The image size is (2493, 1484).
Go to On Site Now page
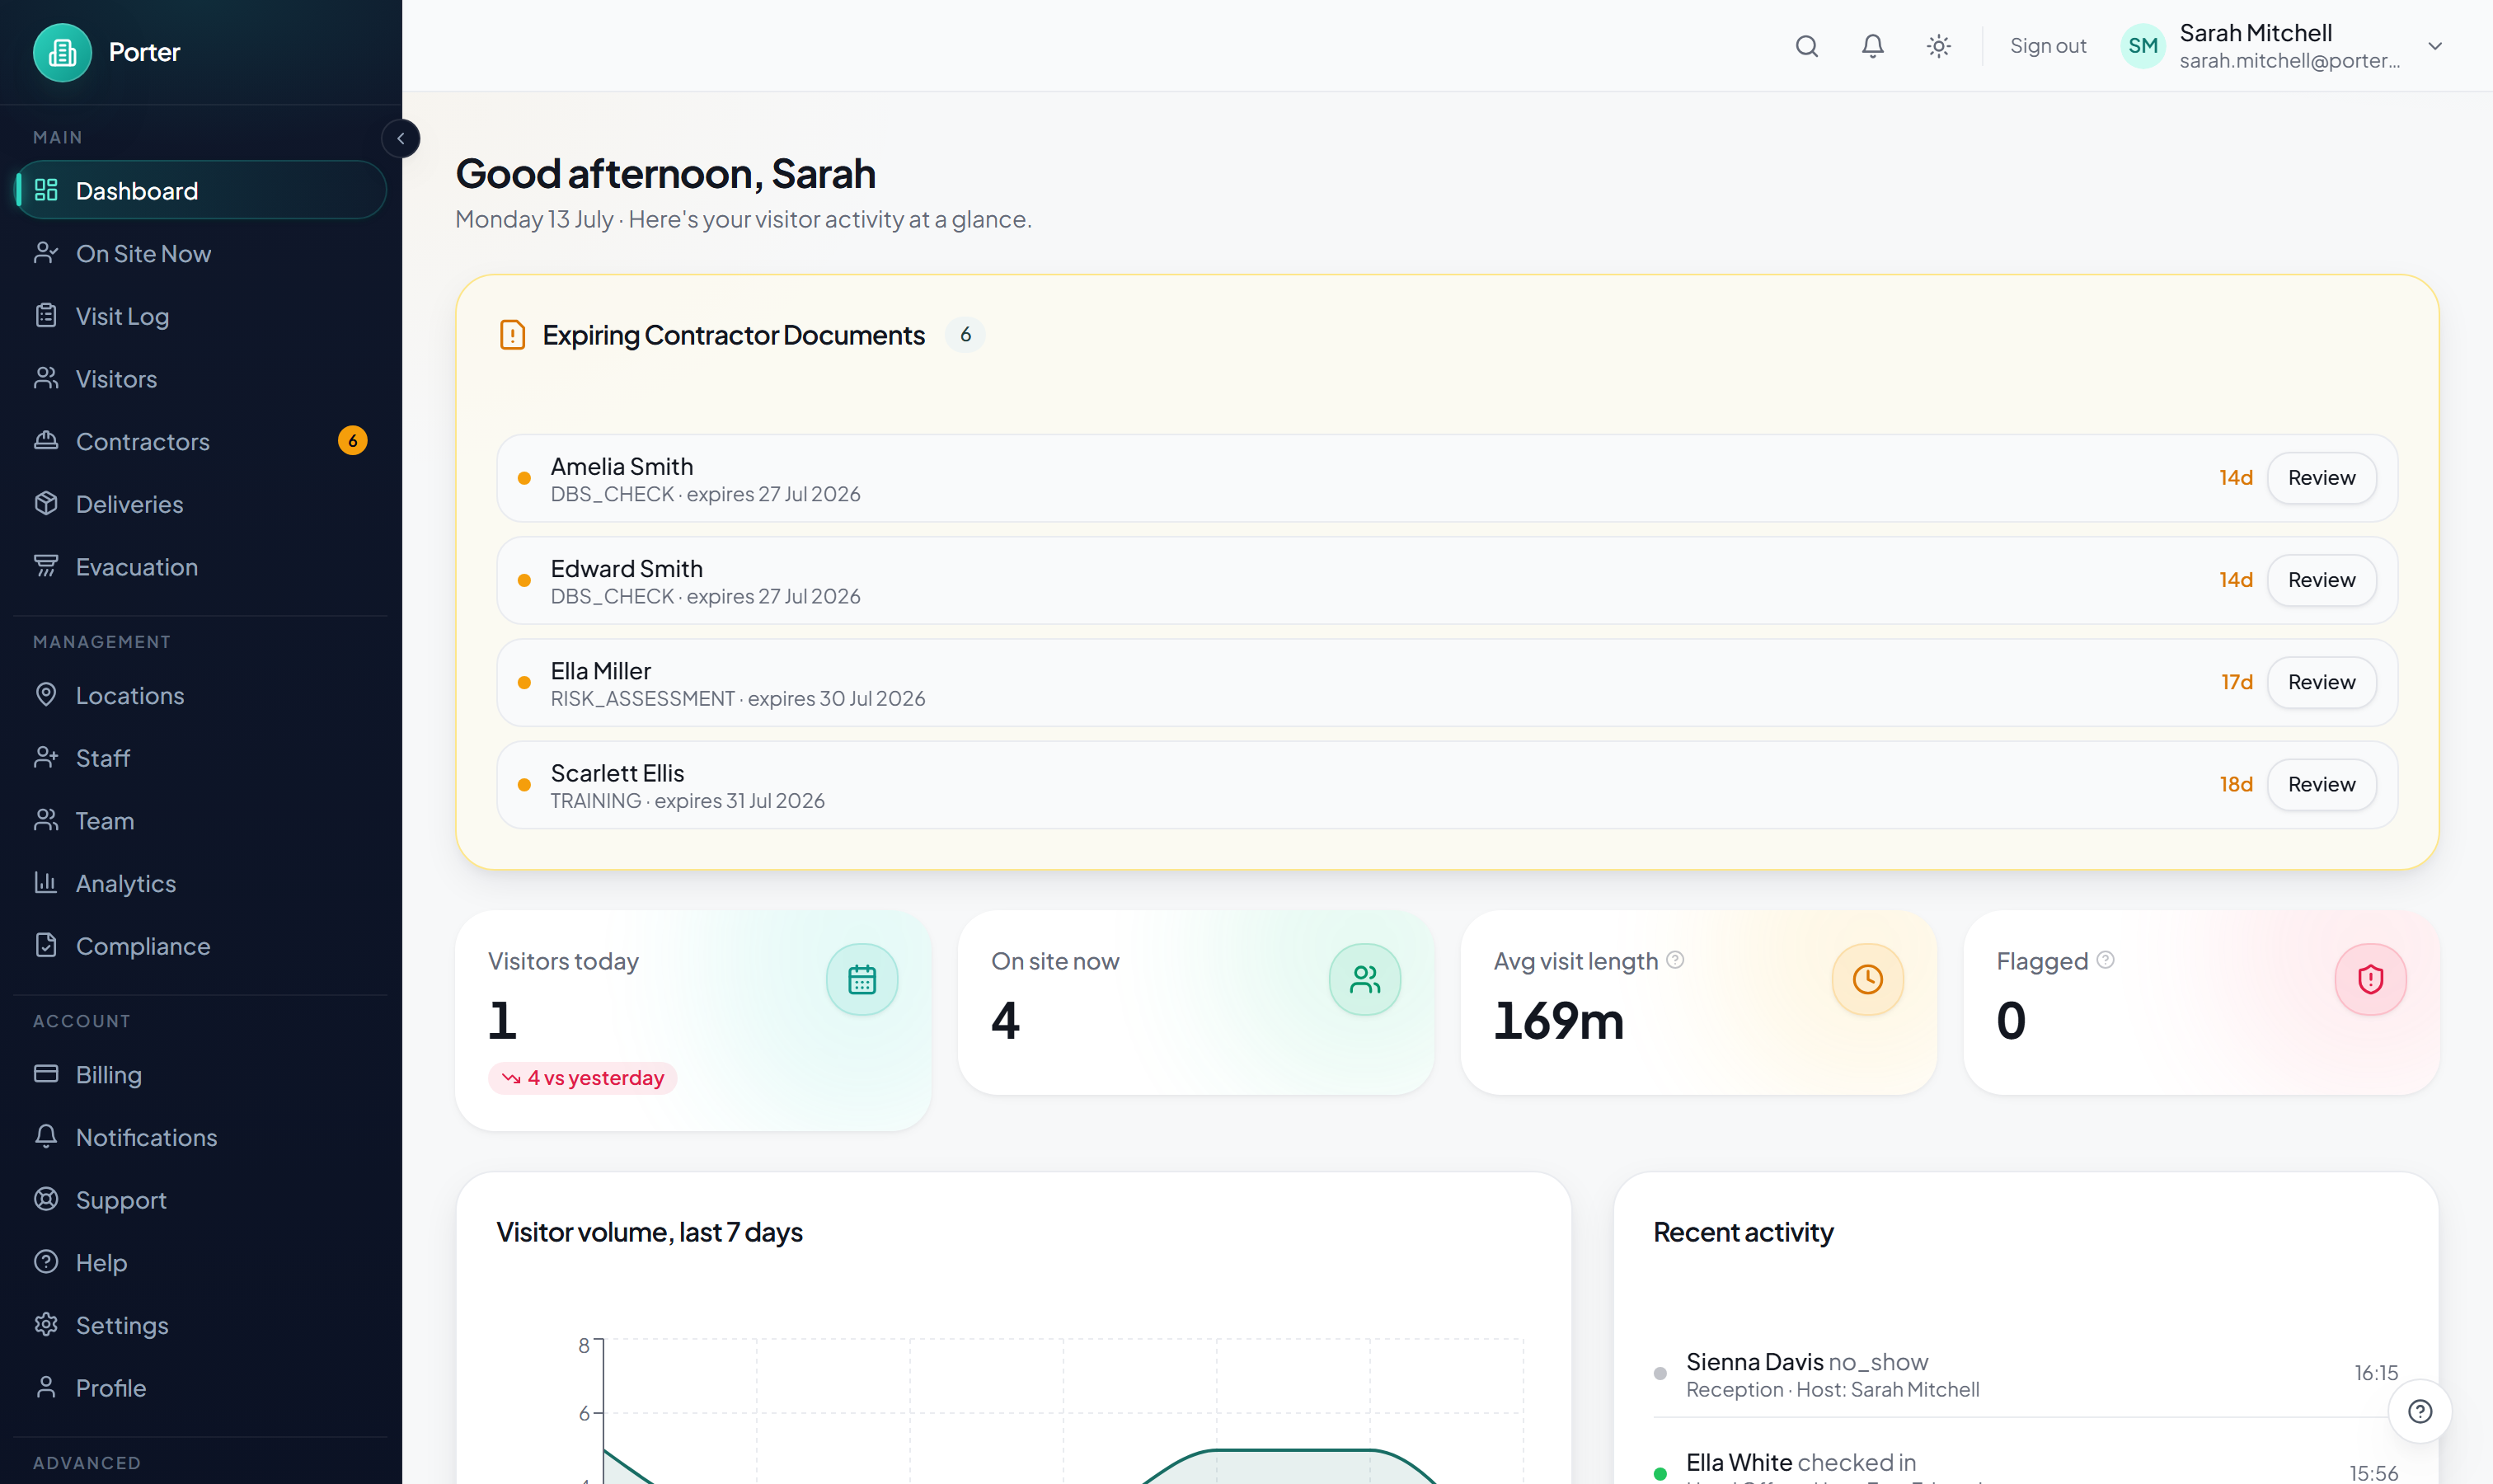coord(201,253)
